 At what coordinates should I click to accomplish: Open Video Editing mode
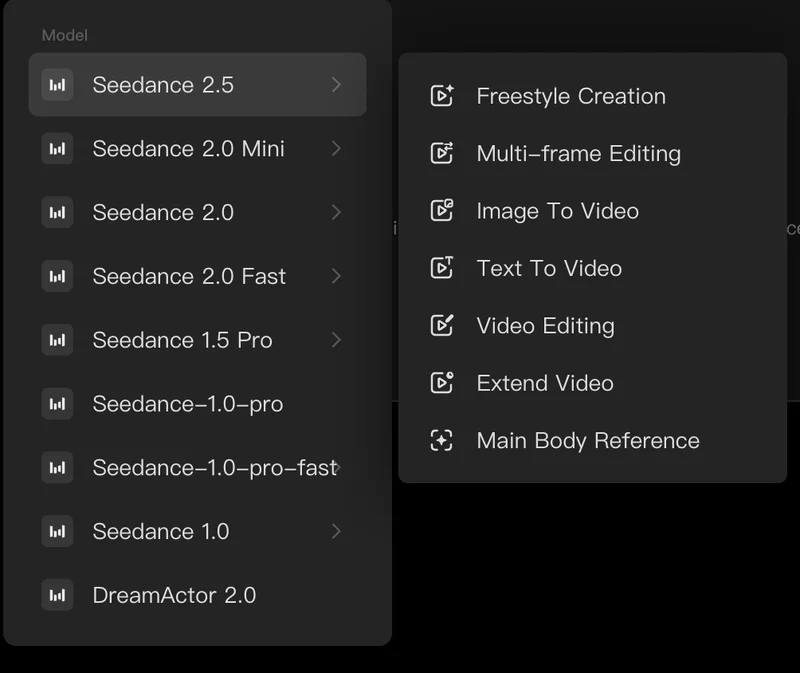point(592,326)
